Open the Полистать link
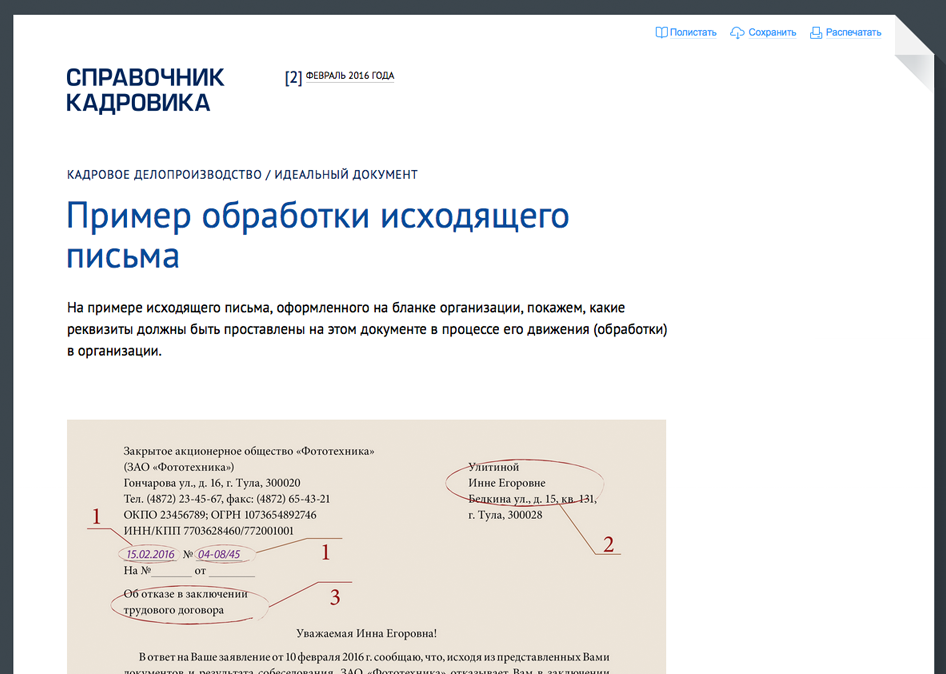 (693, 33)
